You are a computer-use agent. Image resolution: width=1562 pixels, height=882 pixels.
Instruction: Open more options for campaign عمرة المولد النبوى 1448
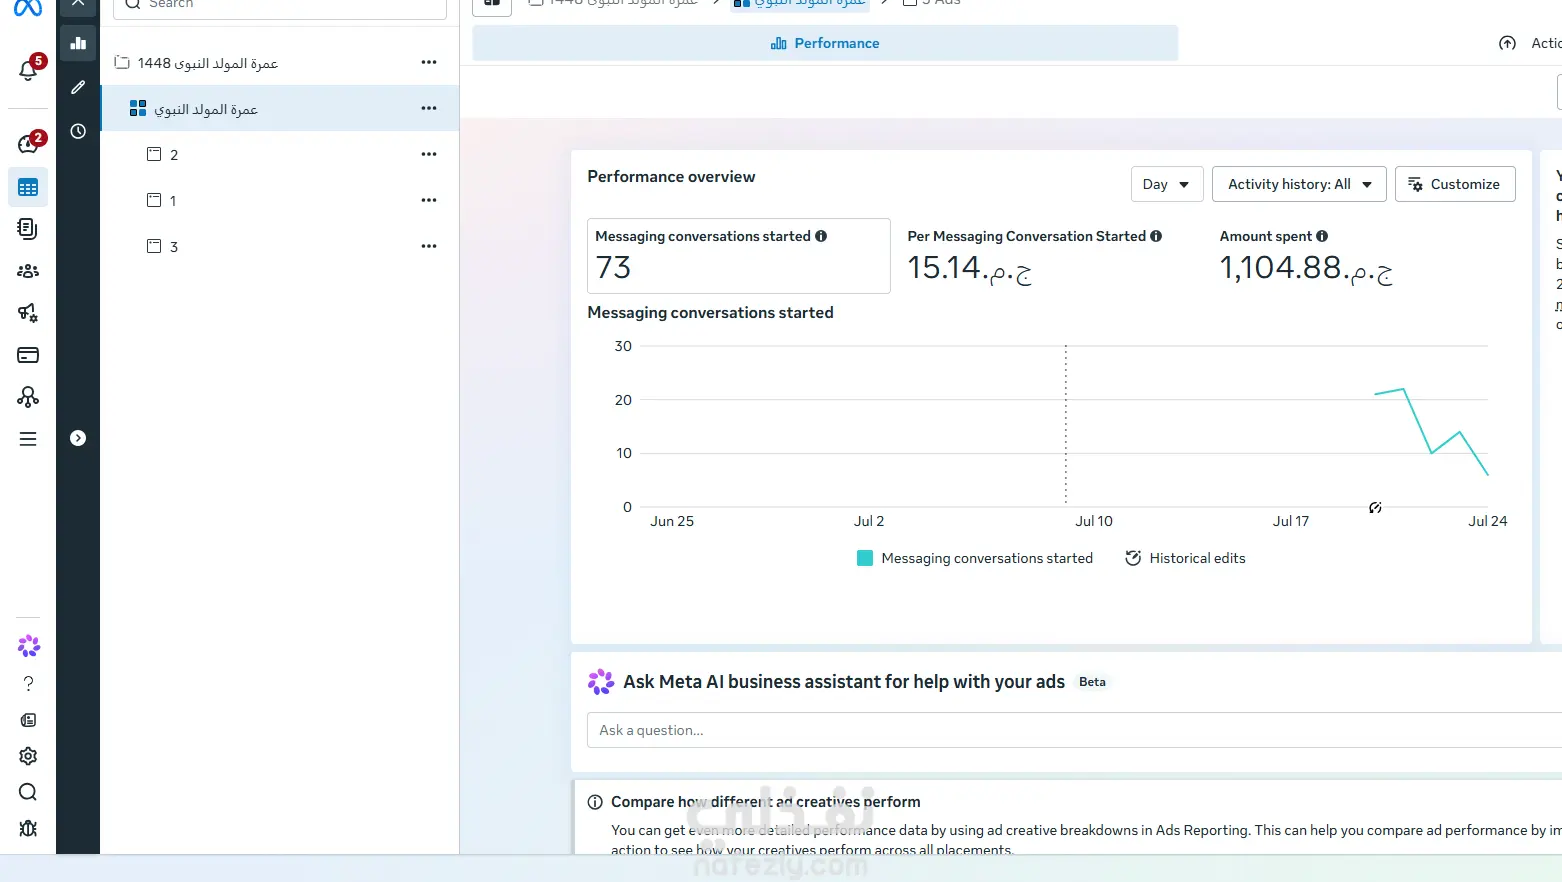[x=429, y=62]
